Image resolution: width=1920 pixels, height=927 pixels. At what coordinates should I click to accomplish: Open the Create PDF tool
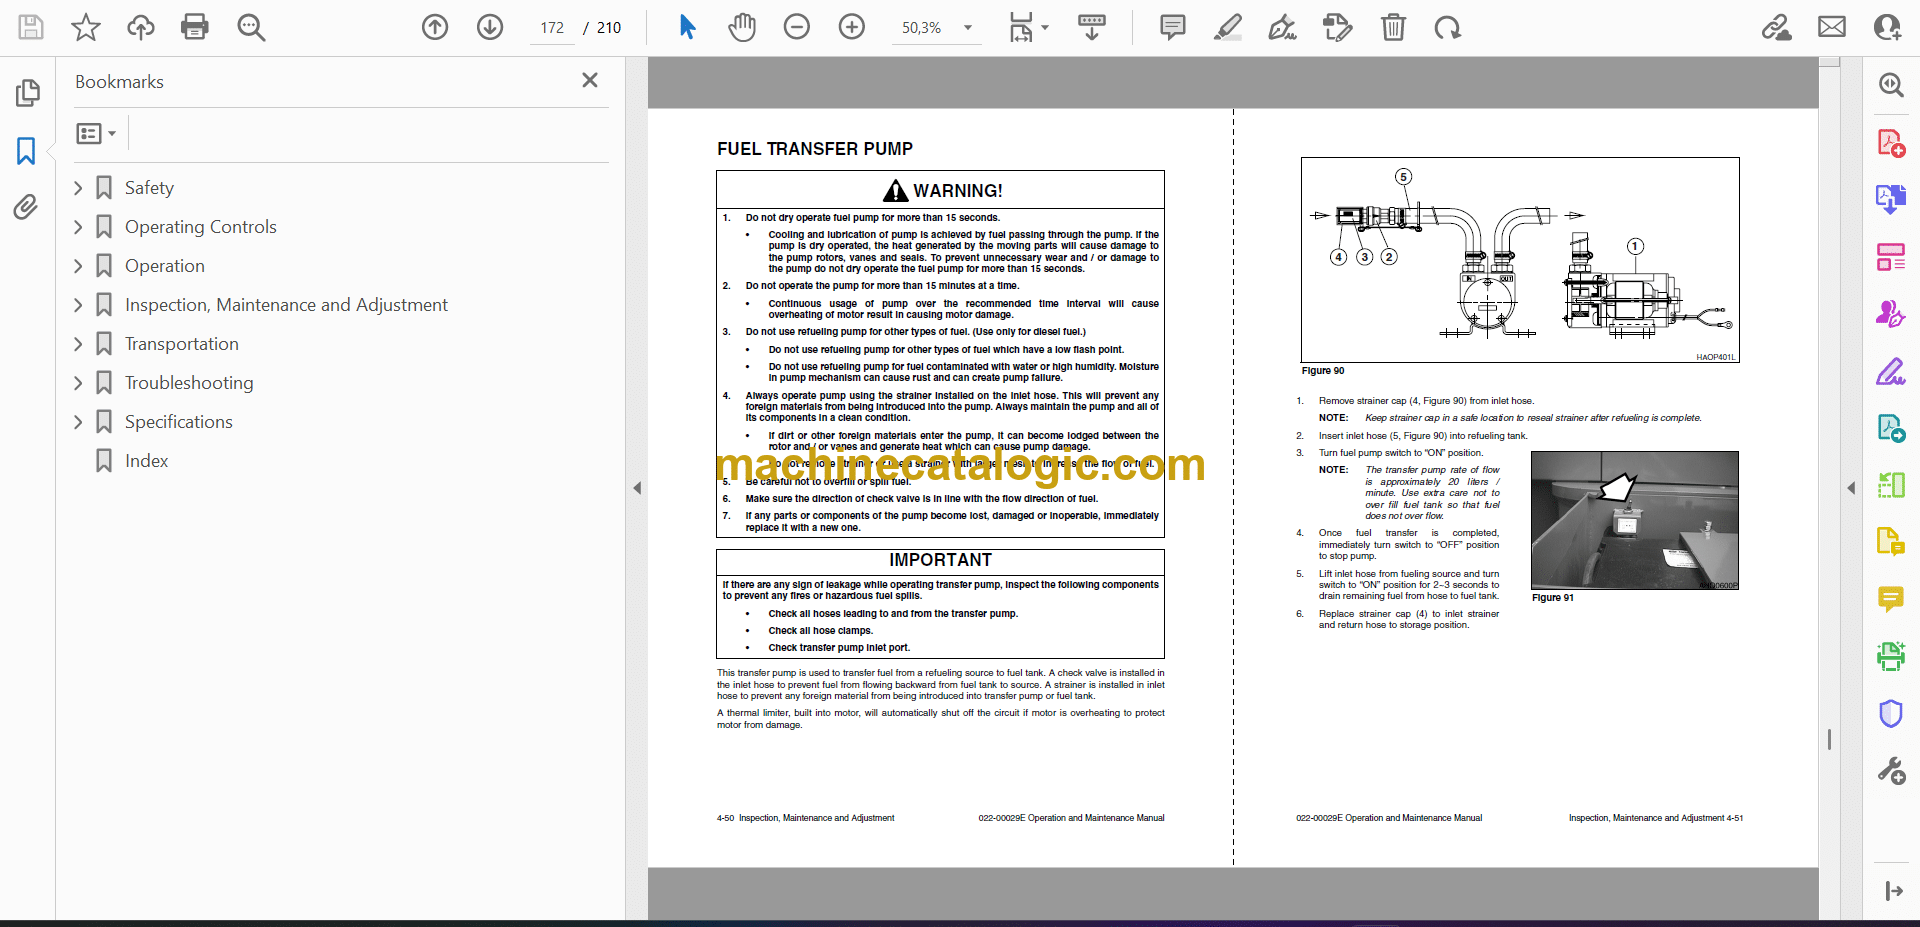tap(1891, 143)
